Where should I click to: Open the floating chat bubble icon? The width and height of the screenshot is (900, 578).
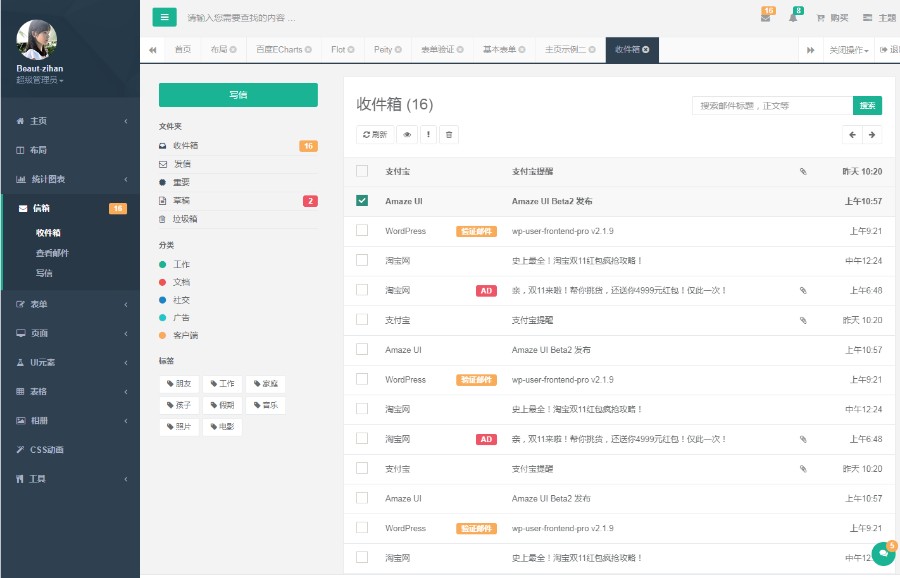pos(883,554)
